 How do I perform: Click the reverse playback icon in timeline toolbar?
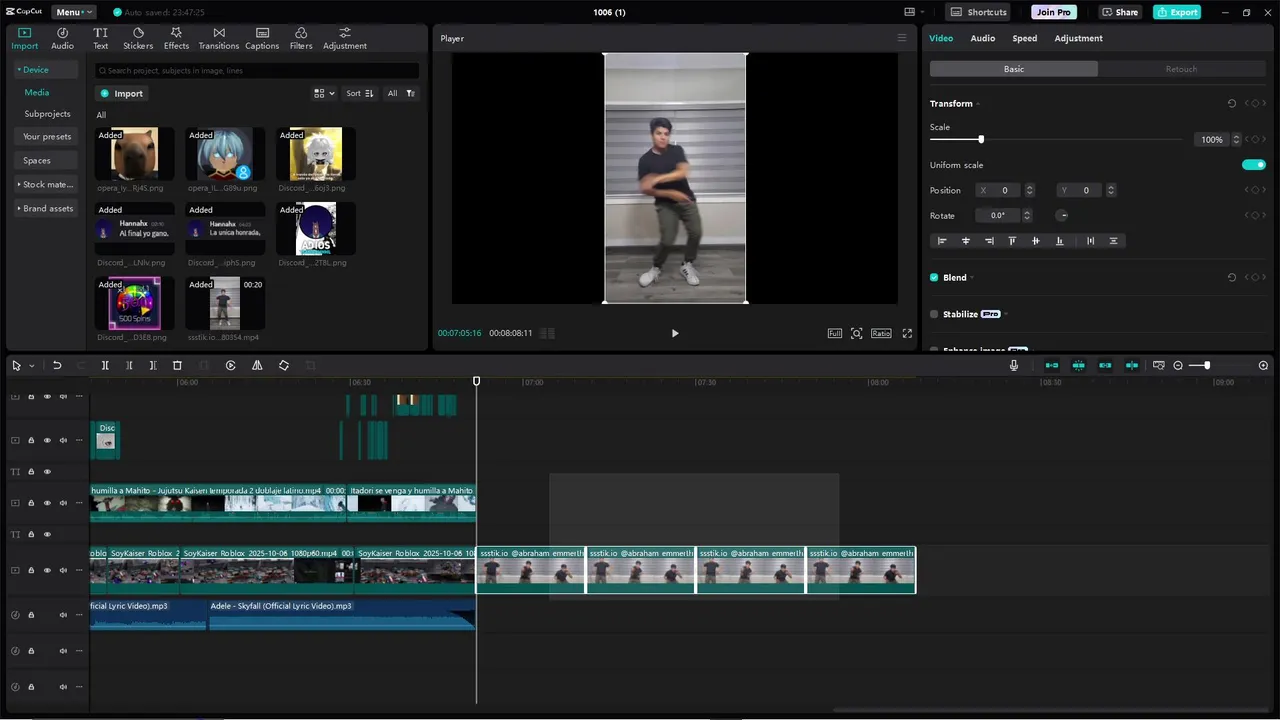tap(230, 365)
